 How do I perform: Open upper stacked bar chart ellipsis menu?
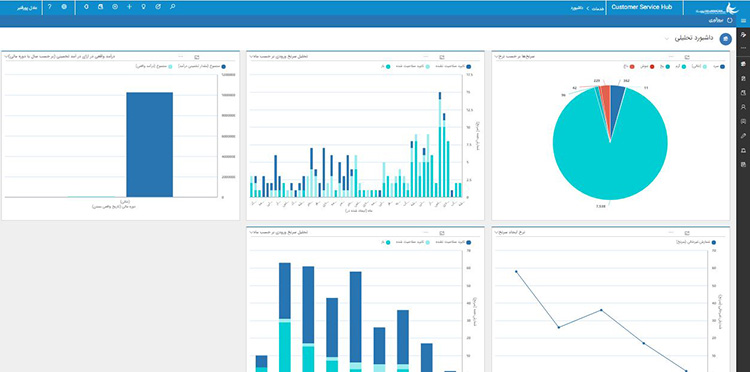click(x=426, y=56)
